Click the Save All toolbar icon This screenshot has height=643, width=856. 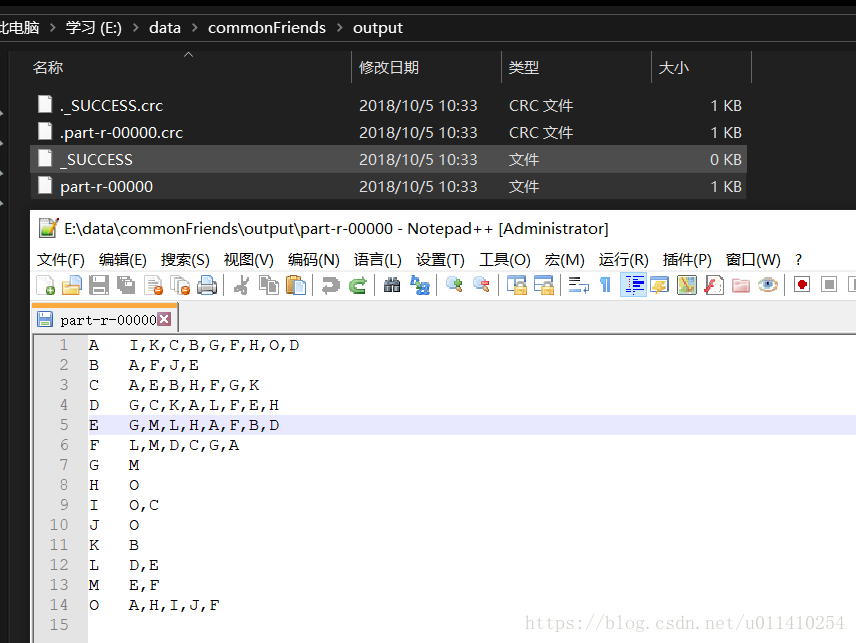(x=126, y=285)
